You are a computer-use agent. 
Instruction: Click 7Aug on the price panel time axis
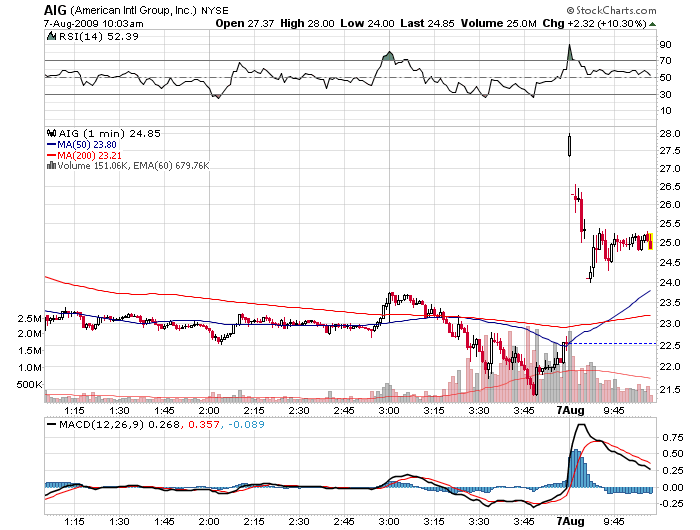571,410
